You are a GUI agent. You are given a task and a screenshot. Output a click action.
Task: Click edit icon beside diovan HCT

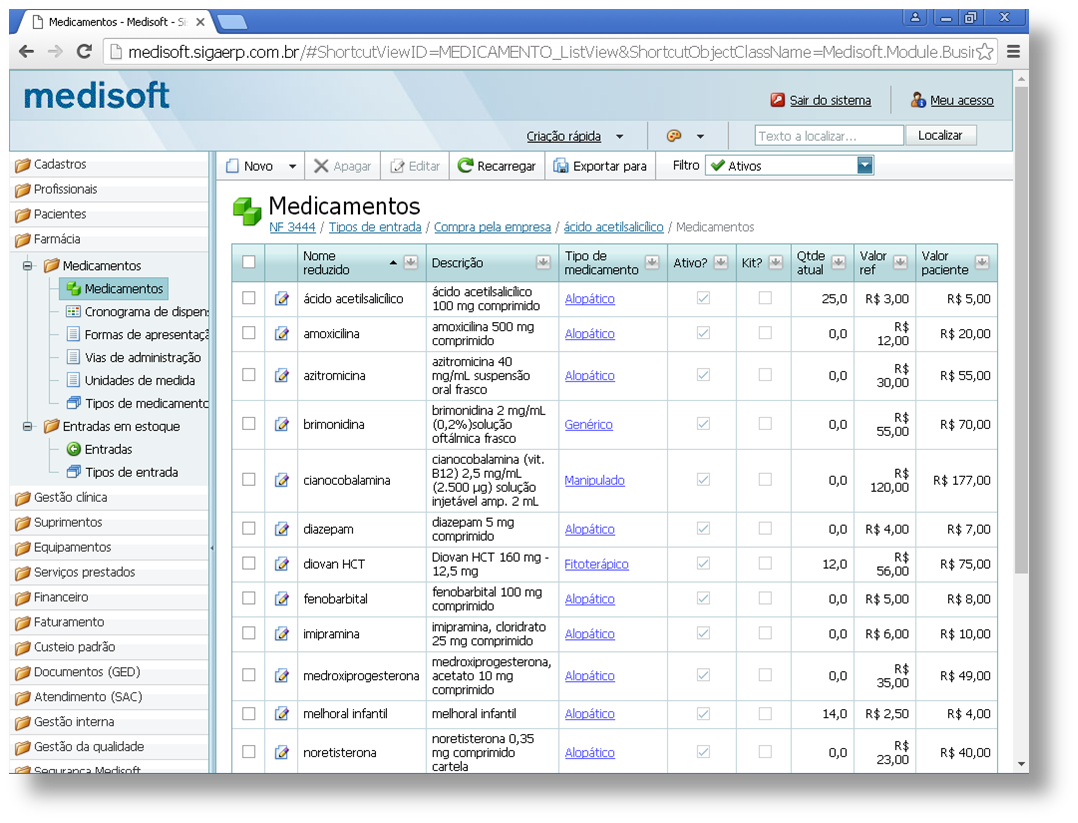pos(281,564)
